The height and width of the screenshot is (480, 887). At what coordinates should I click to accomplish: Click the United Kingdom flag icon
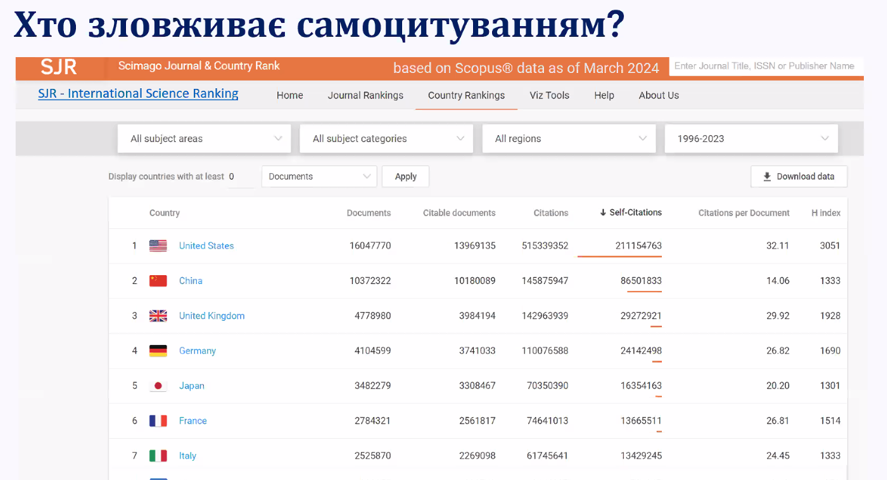(x=158, y=315)
